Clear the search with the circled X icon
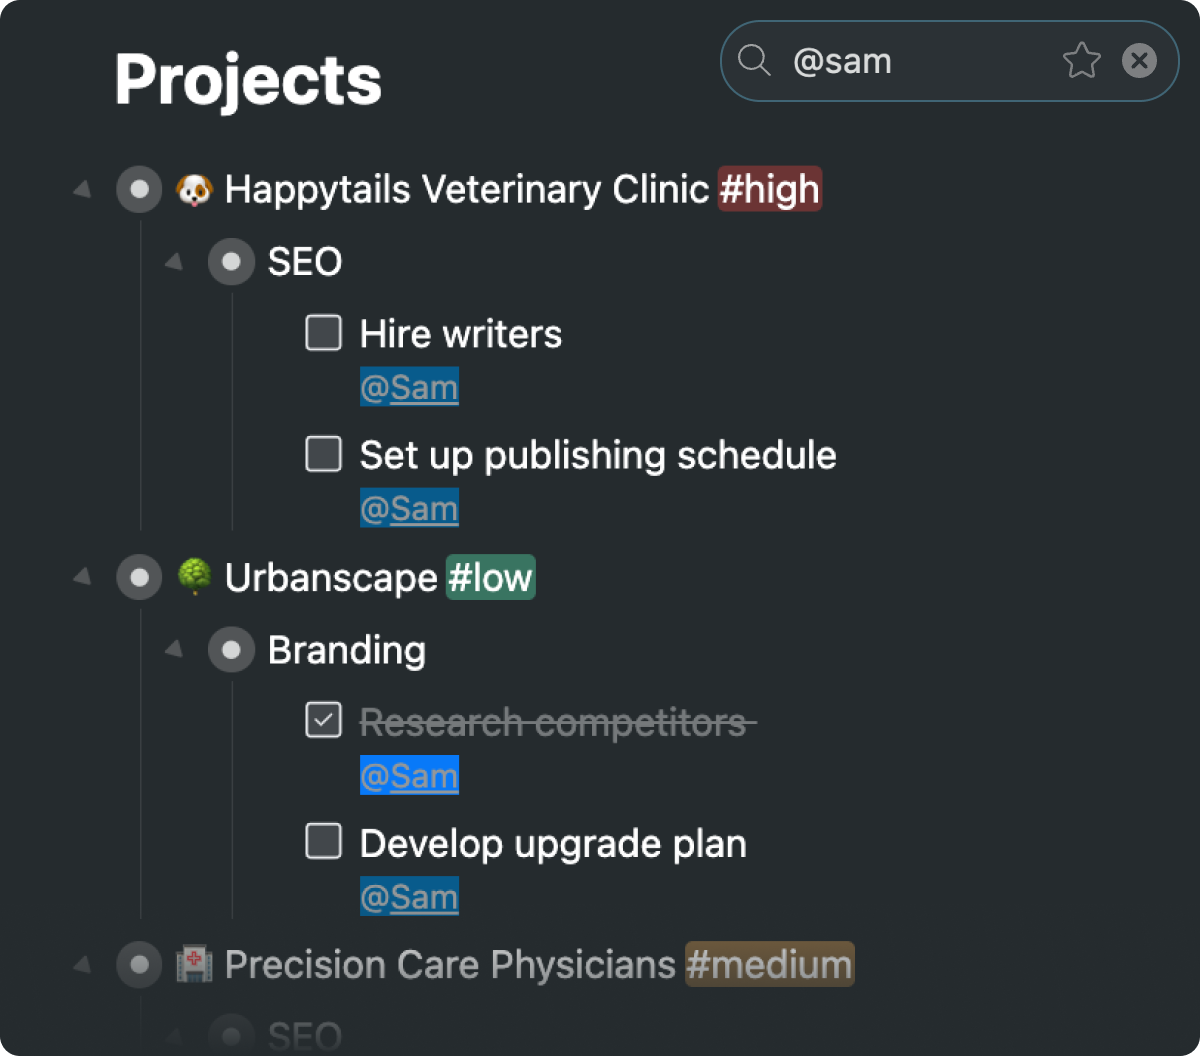Screen dimensions: 1200x1056 pos(1139,60)
